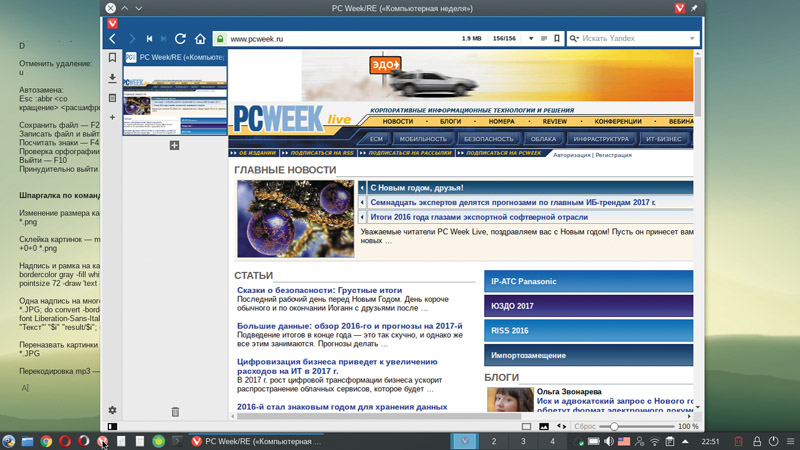Toggle image loading icon in status bar

544,426
